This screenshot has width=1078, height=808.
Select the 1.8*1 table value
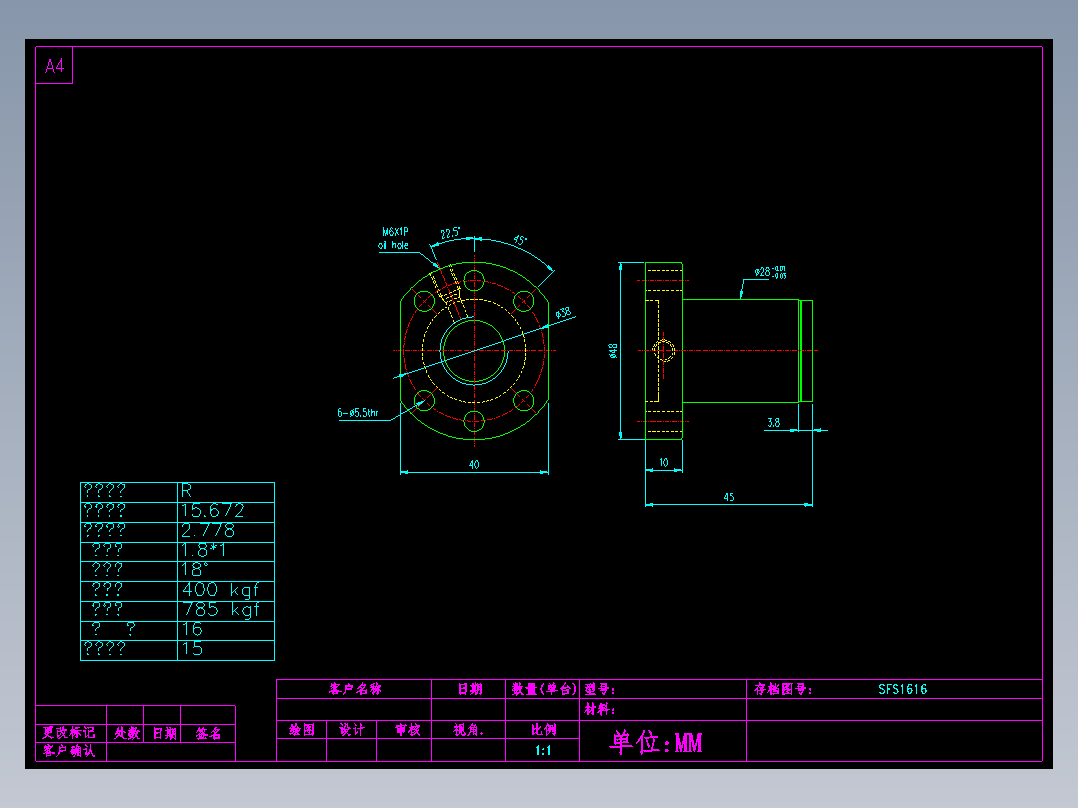pos(203,550)
